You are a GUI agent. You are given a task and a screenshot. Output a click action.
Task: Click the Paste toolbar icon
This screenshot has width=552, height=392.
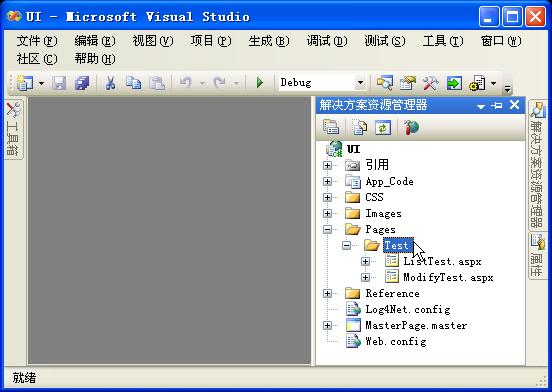pos(157,83)
